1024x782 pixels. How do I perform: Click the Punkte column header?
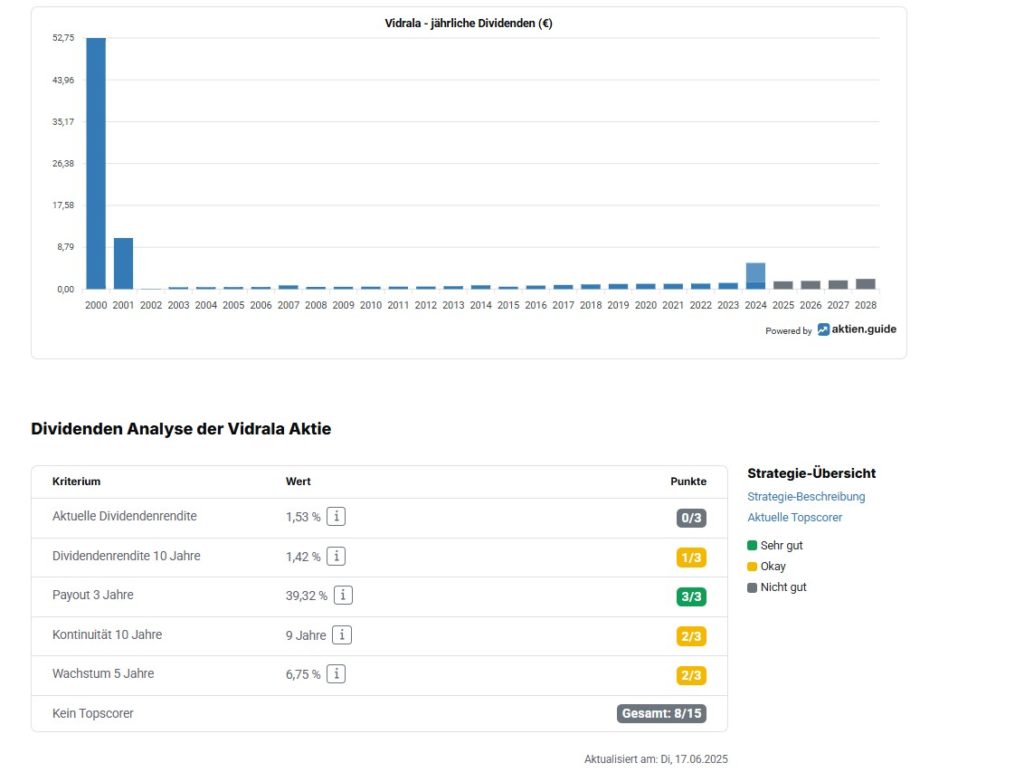[x=688, y=481]
